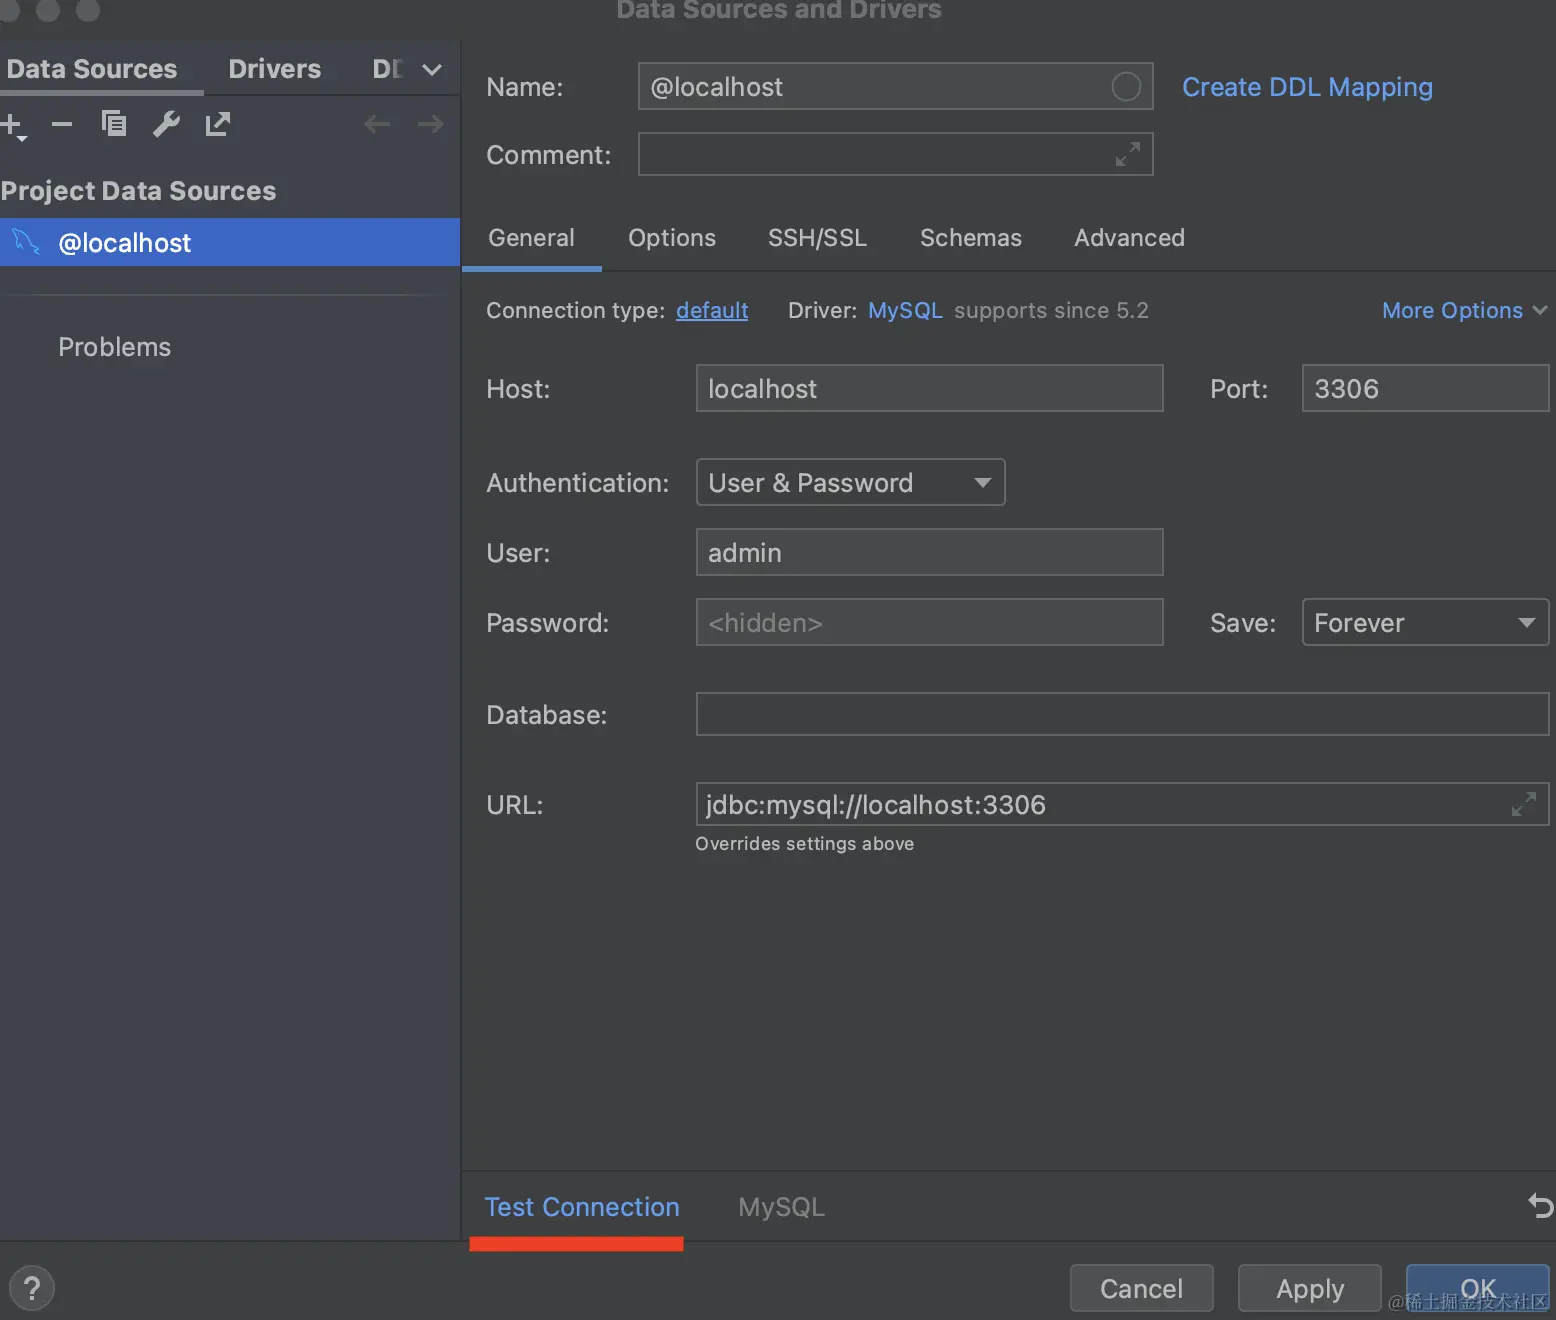
Task: Click the MySQL driver link
Action: point(905,310)
